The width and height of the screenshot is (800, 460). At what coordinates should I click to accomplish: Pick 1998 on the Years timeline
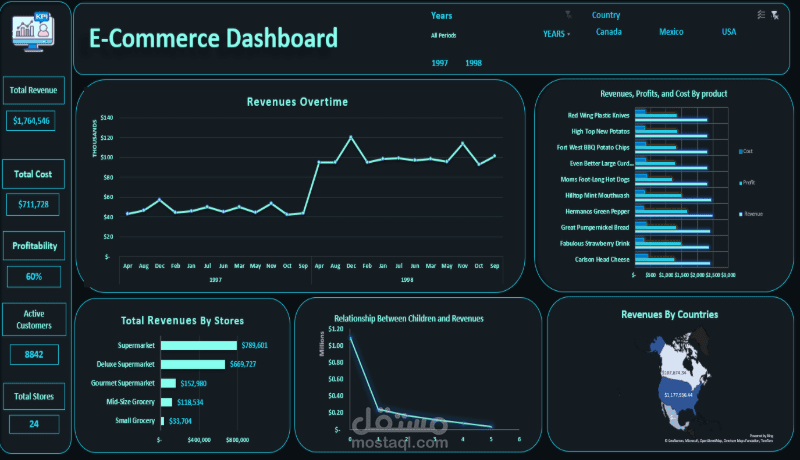473,63
